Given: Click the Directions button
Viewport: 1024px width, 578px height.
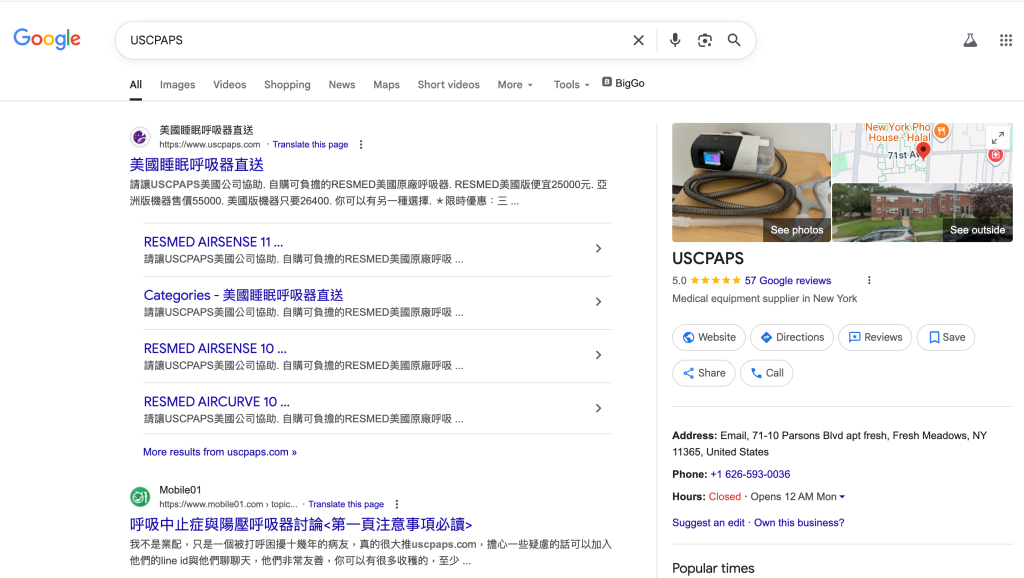Looking at the screenshot, I should point(791,338).
